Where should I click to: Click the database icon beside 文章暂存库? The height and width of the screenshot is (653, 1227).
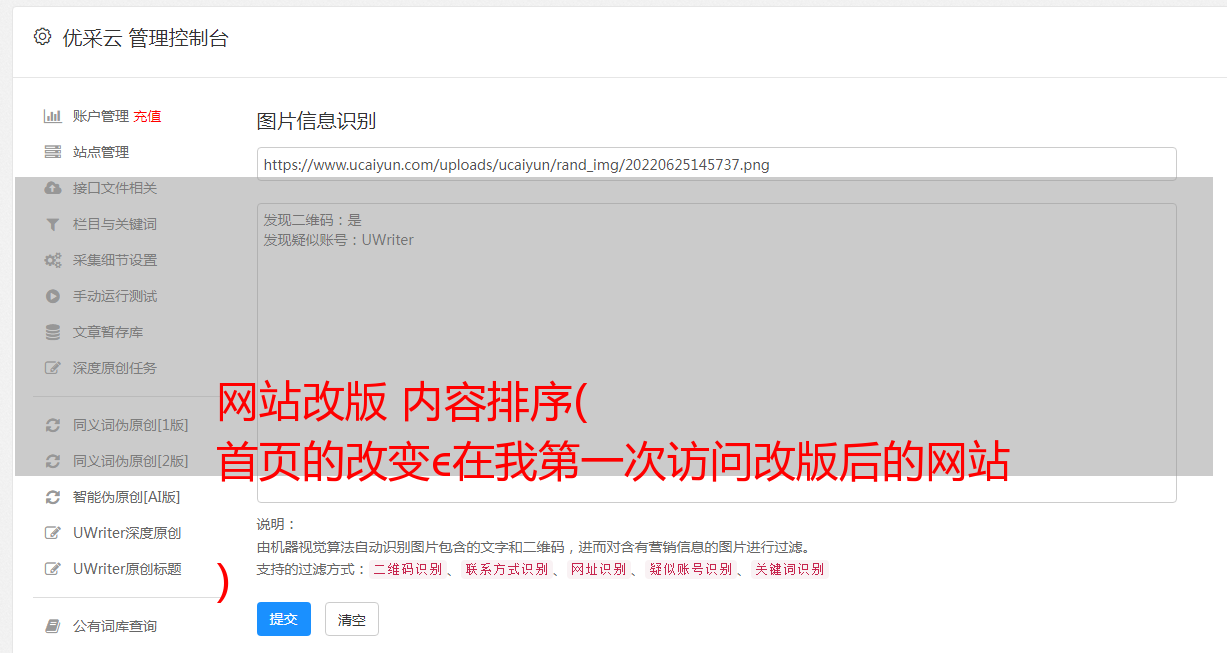(53, 332)
